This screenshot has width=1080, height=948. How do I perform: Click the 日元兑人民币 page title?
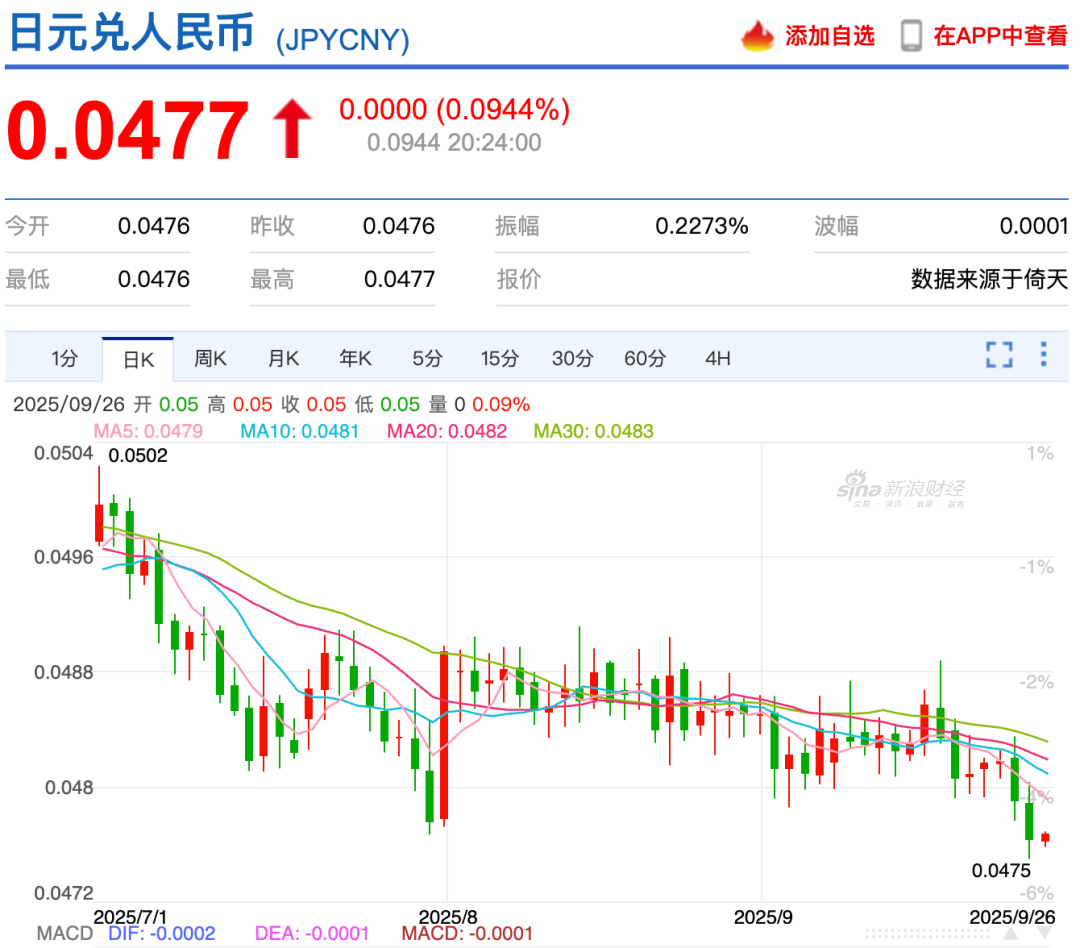(132, 33)
